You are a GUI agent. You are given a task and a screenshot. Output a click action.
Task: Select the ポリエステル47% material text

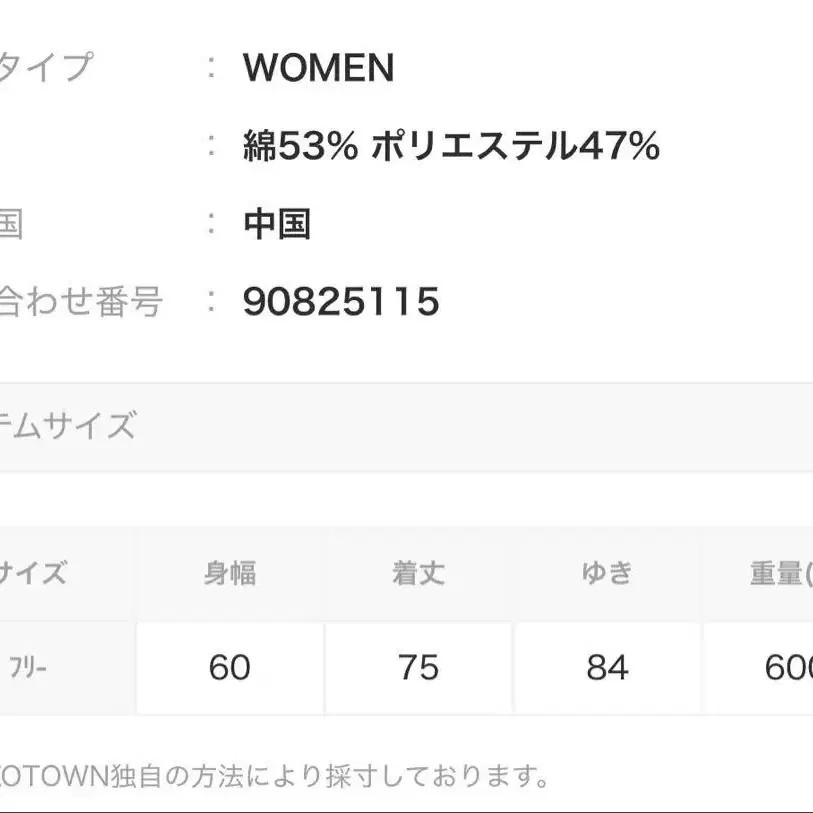pyautogui.click(x=515, y=147)
